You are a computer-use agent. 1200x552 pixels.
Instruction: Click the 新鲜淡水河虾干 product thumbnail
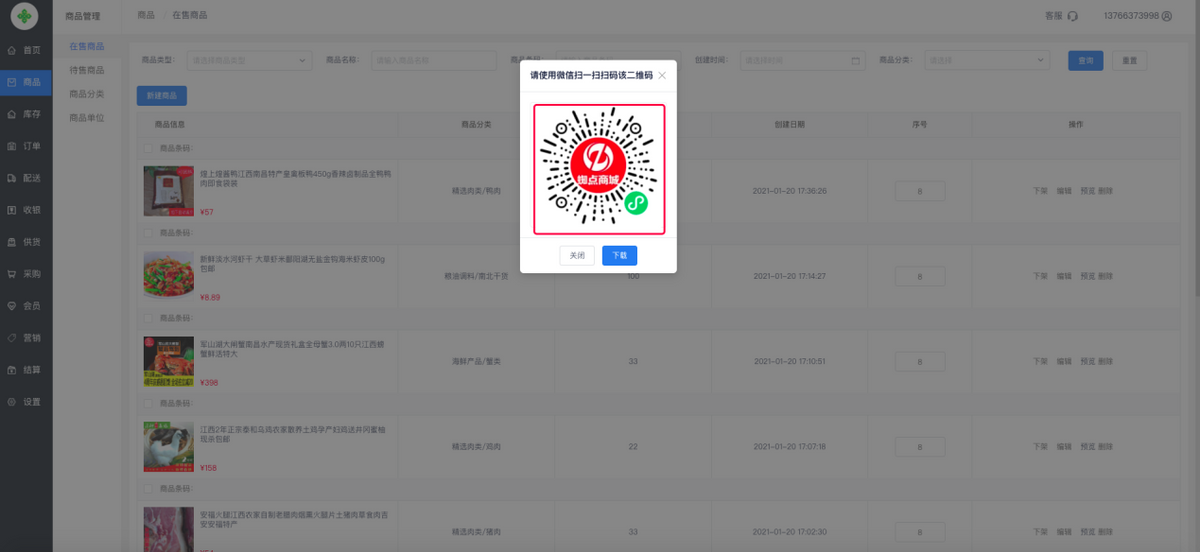coord(169,275)
